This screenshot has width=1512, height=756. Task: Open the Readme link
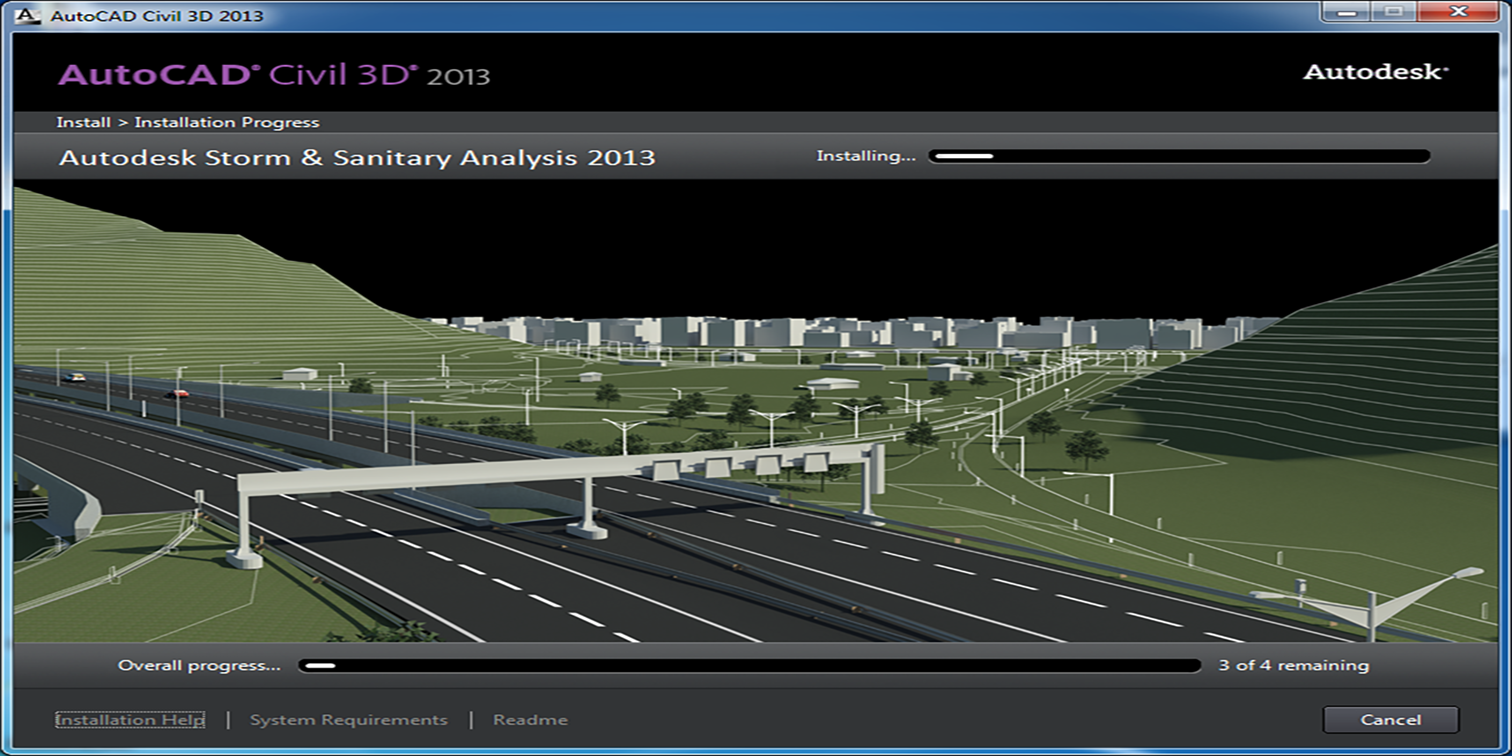point(530,720)
